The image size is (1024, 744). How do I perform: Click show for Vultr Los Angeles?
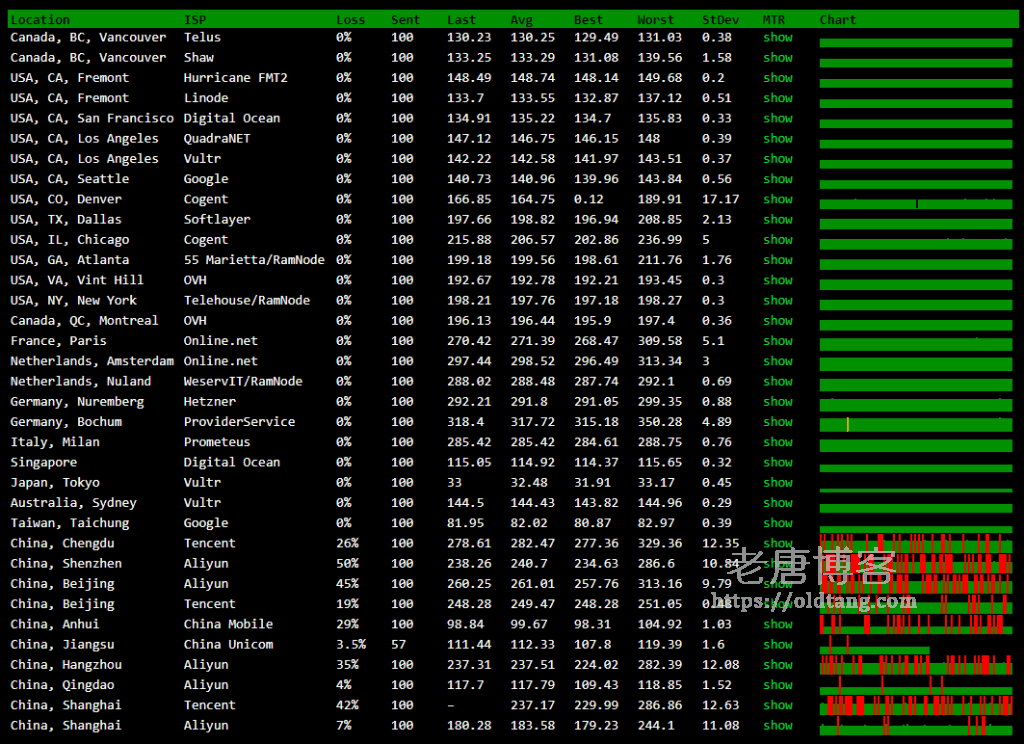(x=778, y=159)
